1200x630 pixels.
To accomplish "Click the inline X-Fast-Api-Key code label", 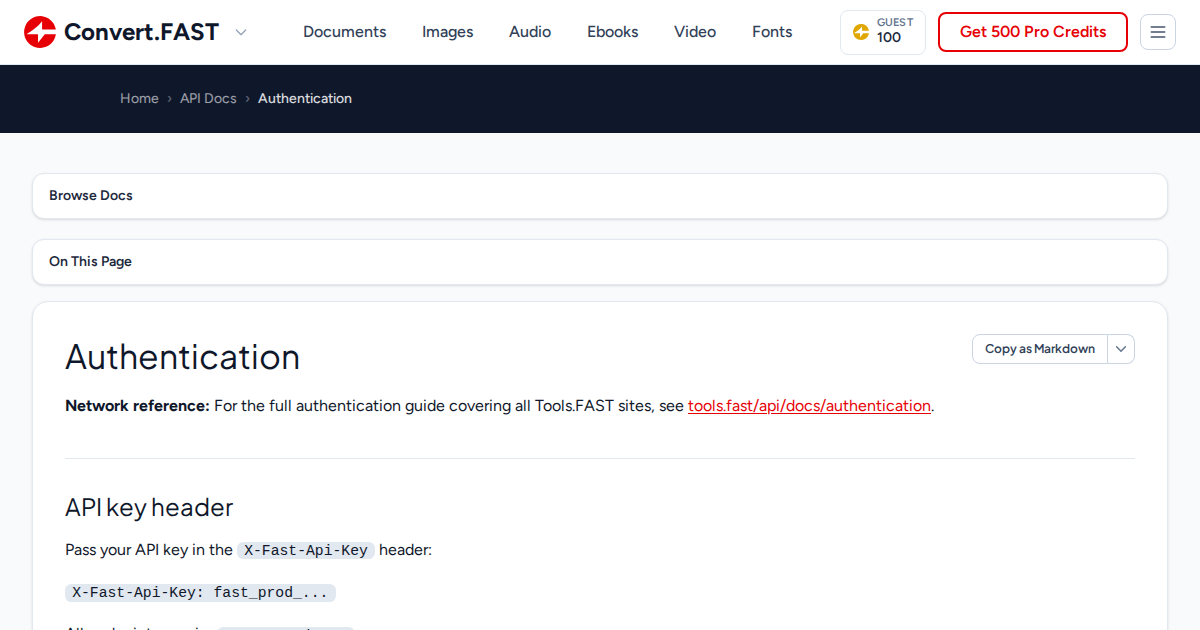I will coord(306,550).
